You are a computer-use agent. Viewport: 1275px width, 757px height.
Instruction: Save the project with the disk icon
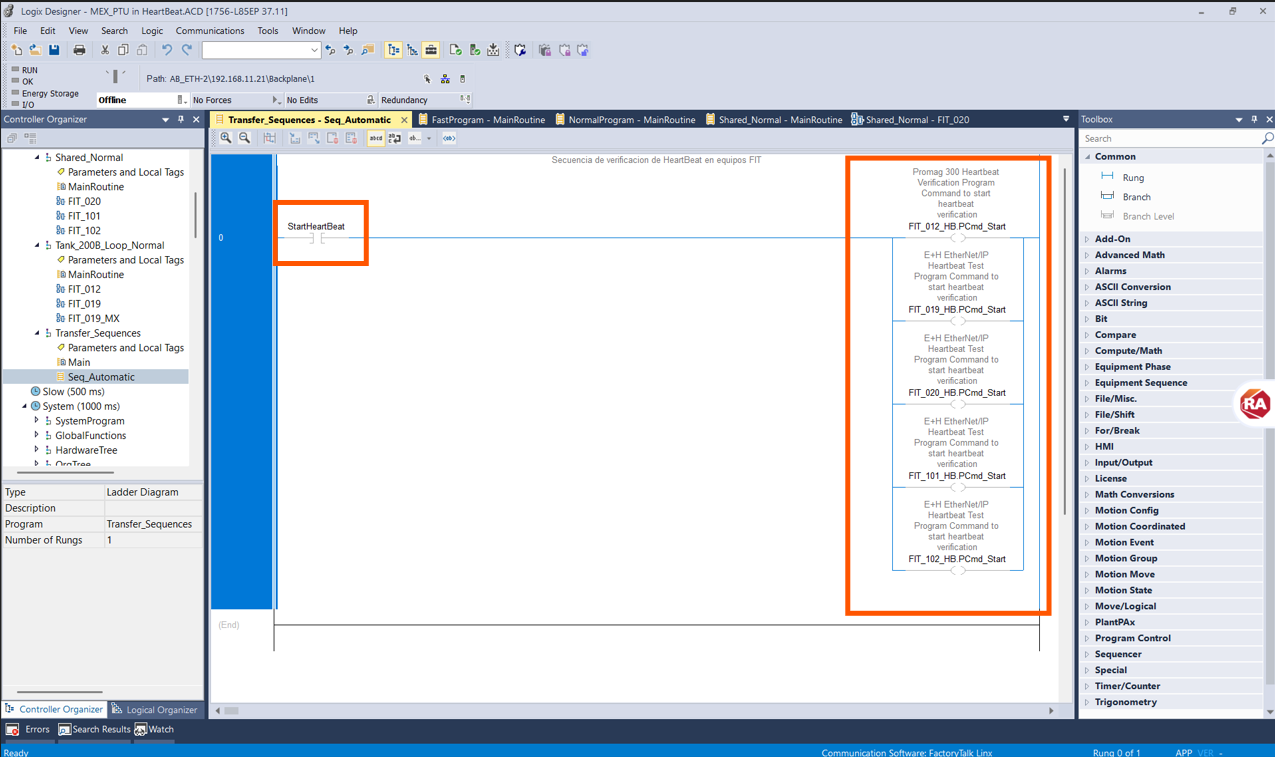[54, 50]
